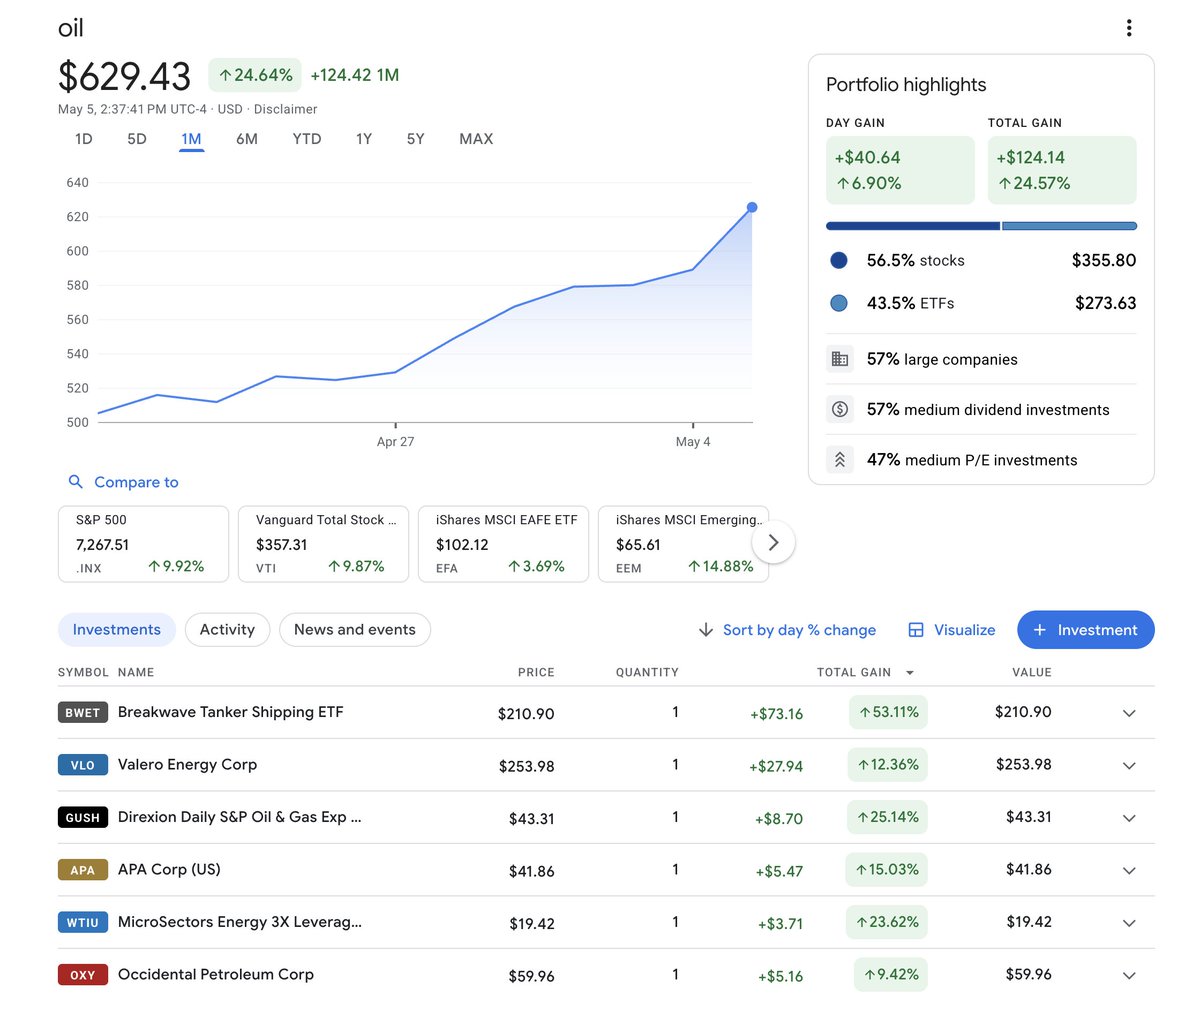Click the Visualize button

tap(952, 630)
